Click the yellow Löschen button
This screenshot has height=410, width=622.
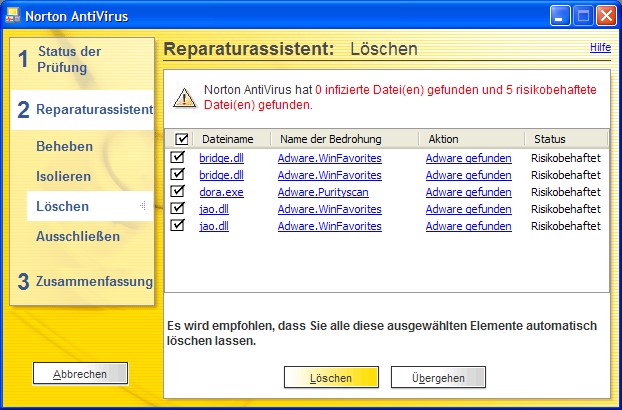coord(331,377)
